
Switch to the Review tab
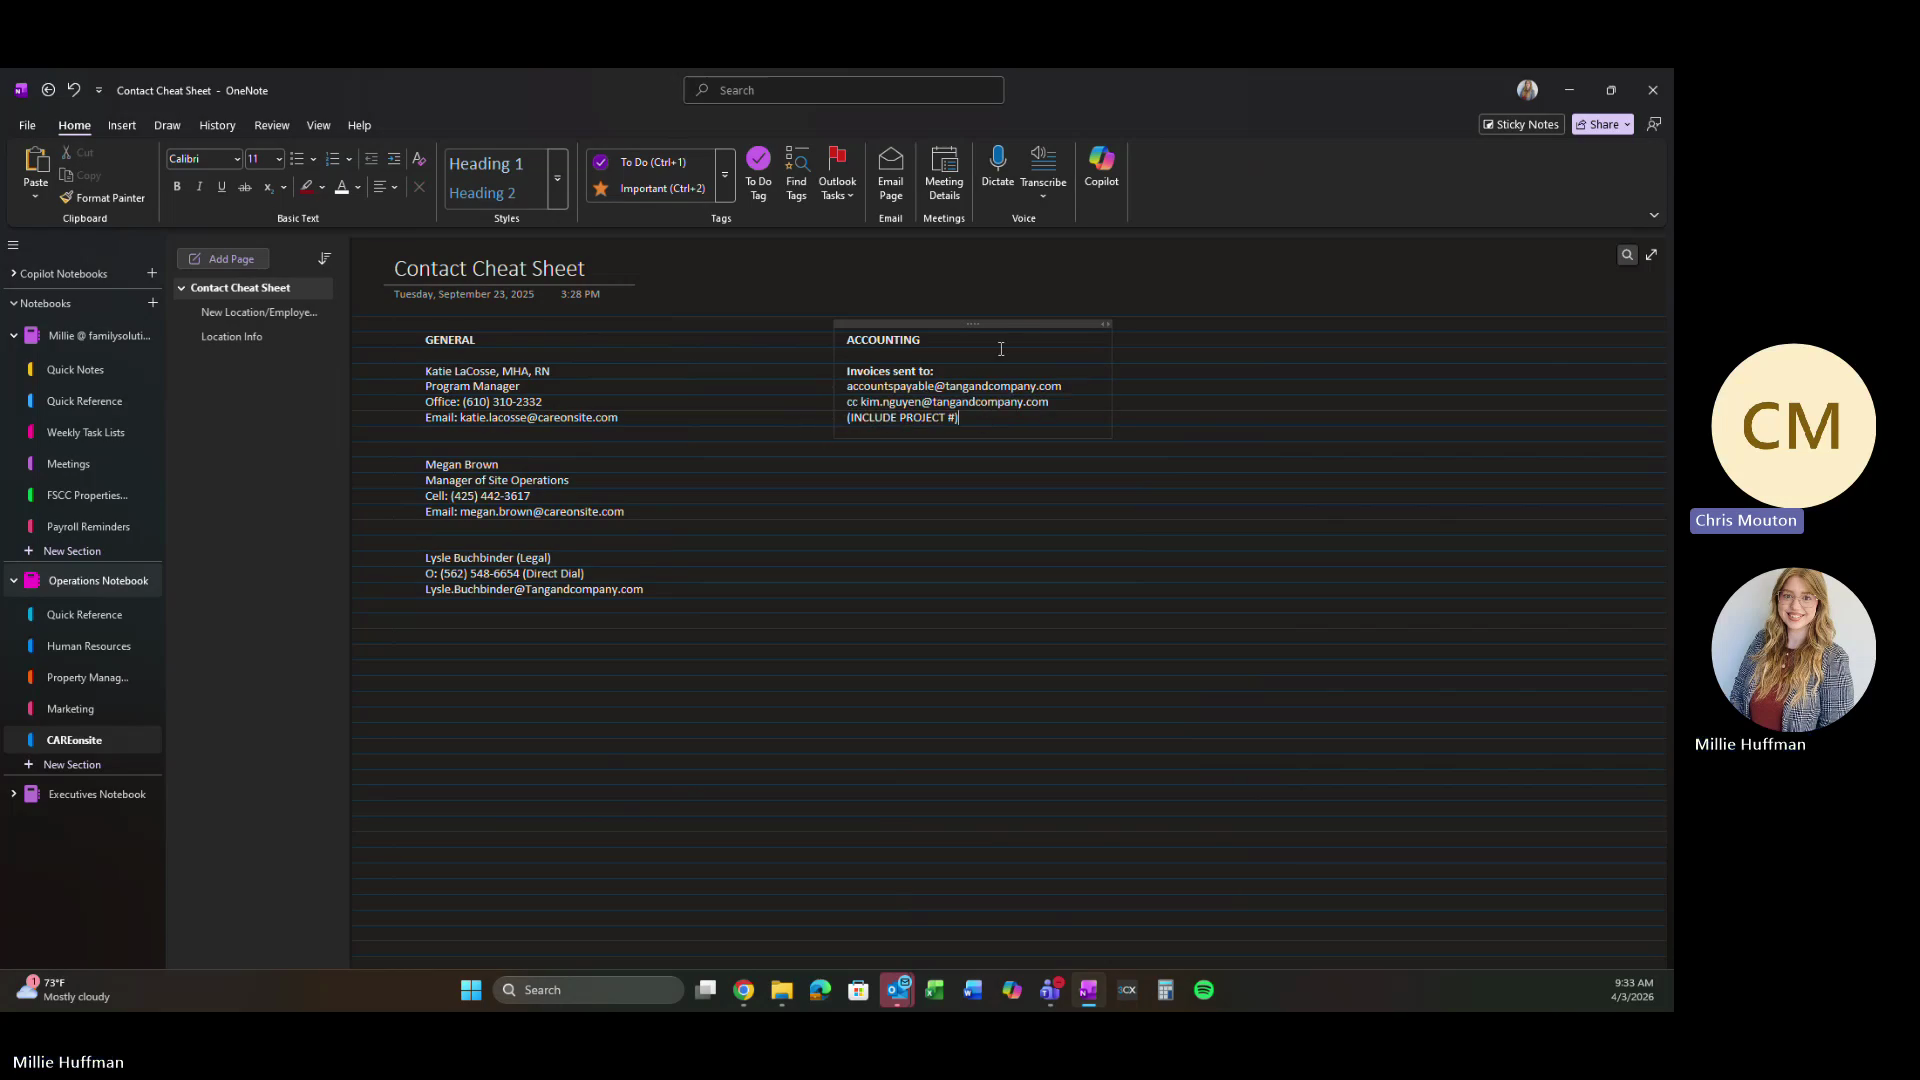coord(271,125)
